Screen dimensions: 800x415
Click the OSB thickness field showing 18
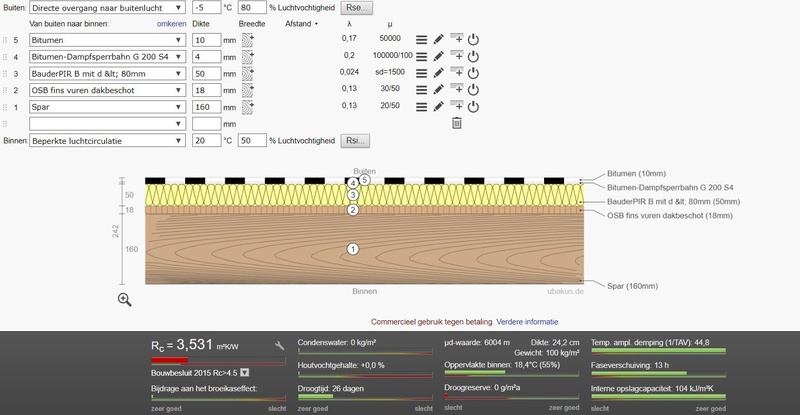point(207,90)
